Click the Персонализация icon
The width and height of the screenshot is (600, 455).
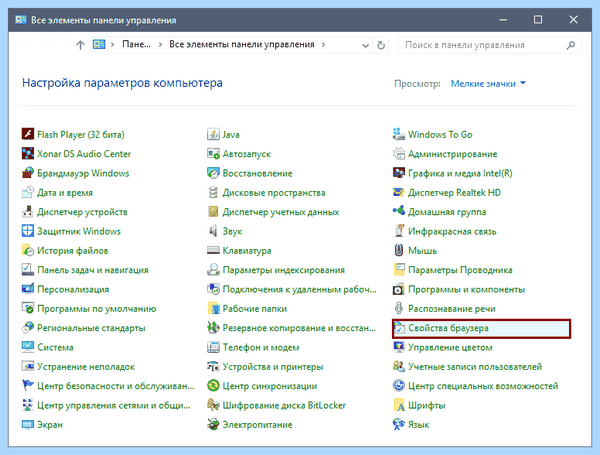[x=28, y=289]
